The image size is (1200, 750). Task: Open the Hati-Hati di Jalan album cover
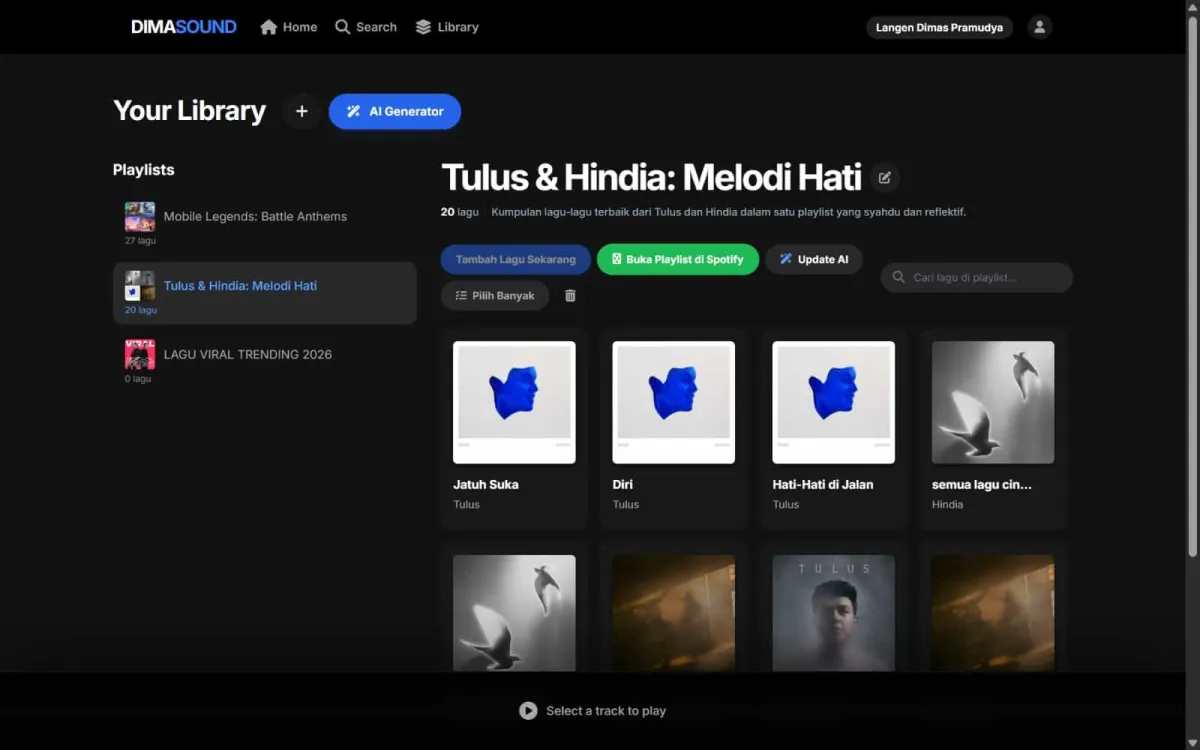coord(834,402)
